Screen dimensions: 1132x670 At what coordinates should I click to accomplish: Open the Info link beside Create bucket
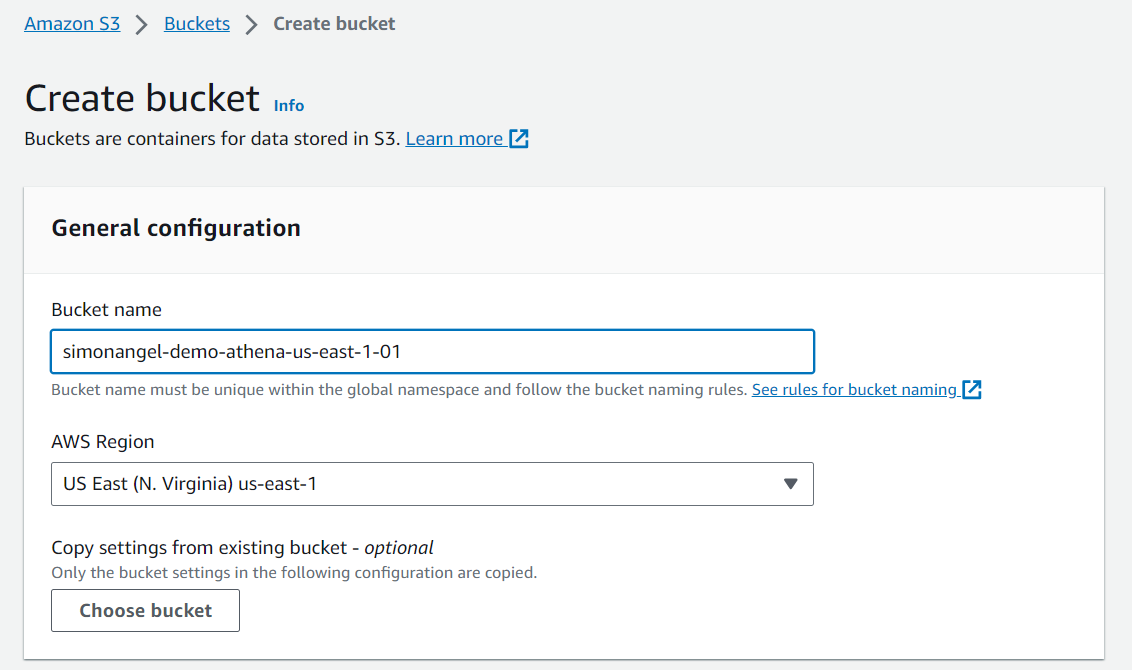[289, 105]
